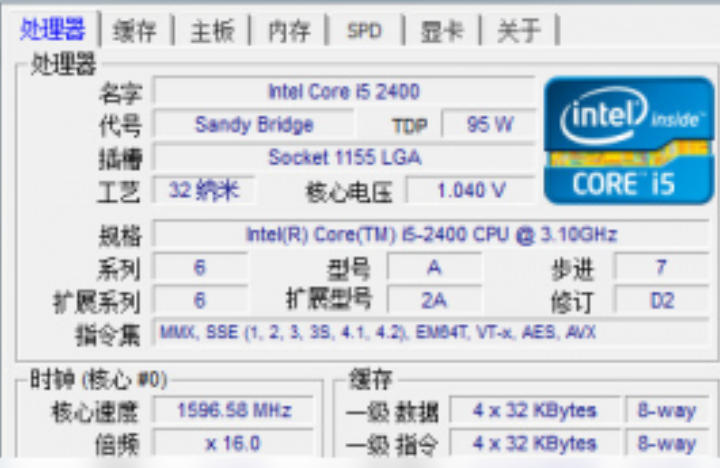
Task: Click the Sandy Bridge code name value
Action: [254, 124]
